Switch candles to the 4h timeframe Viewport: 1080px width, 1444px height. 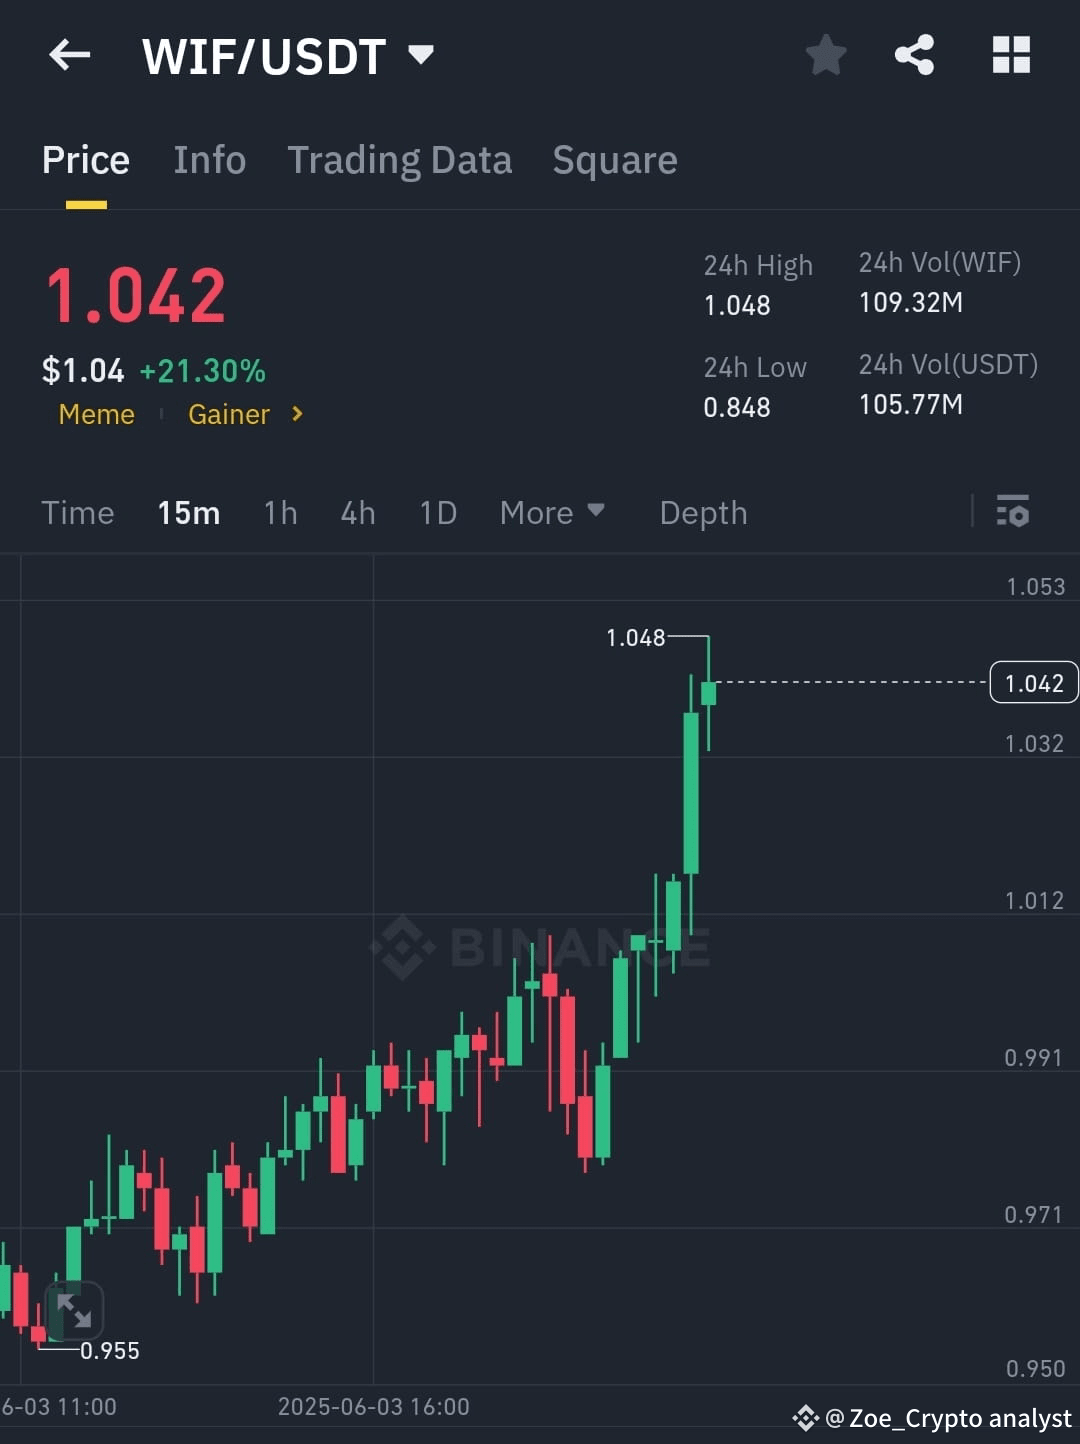pyautogui.click(x=357, y=512)
